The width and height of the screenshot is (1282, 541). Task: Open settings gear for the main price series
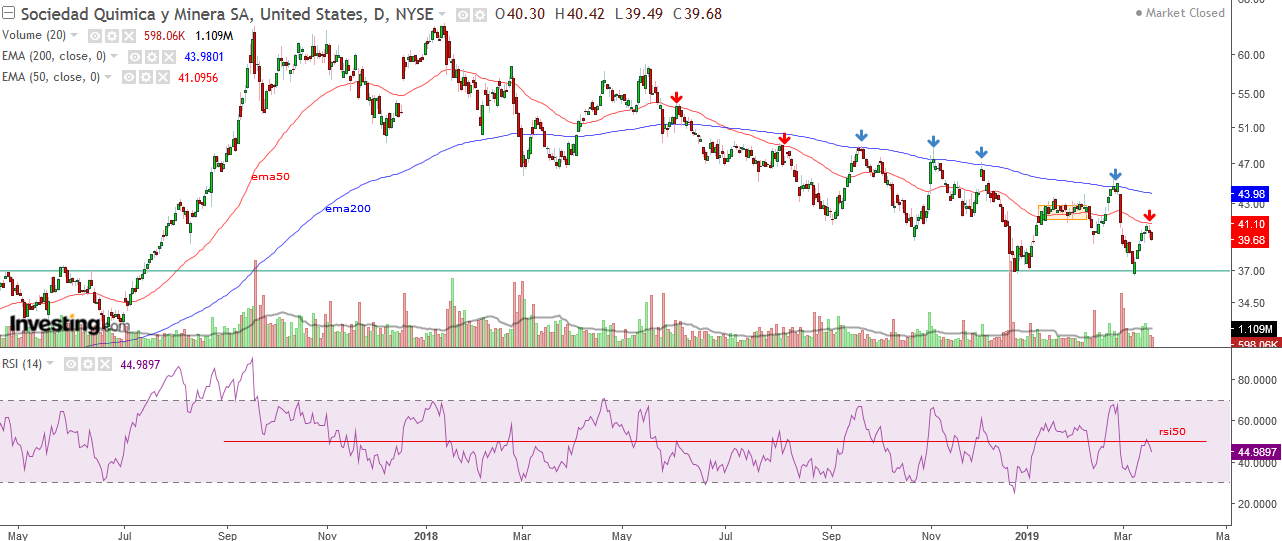(480, 15)
